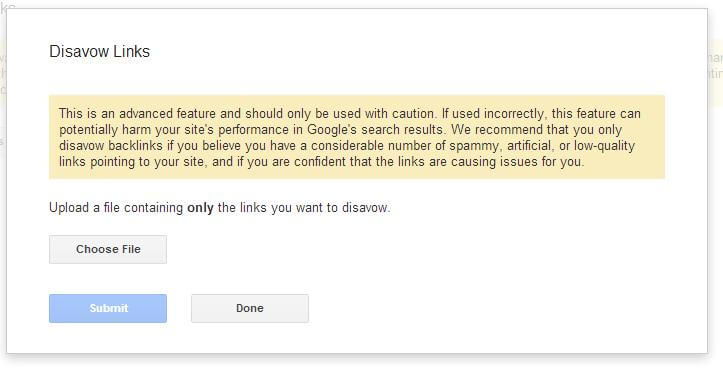This screenshot has width=723, height=375.
Task: Click "low-quality" at the warning's third line end
Action: tap(604, 146)
